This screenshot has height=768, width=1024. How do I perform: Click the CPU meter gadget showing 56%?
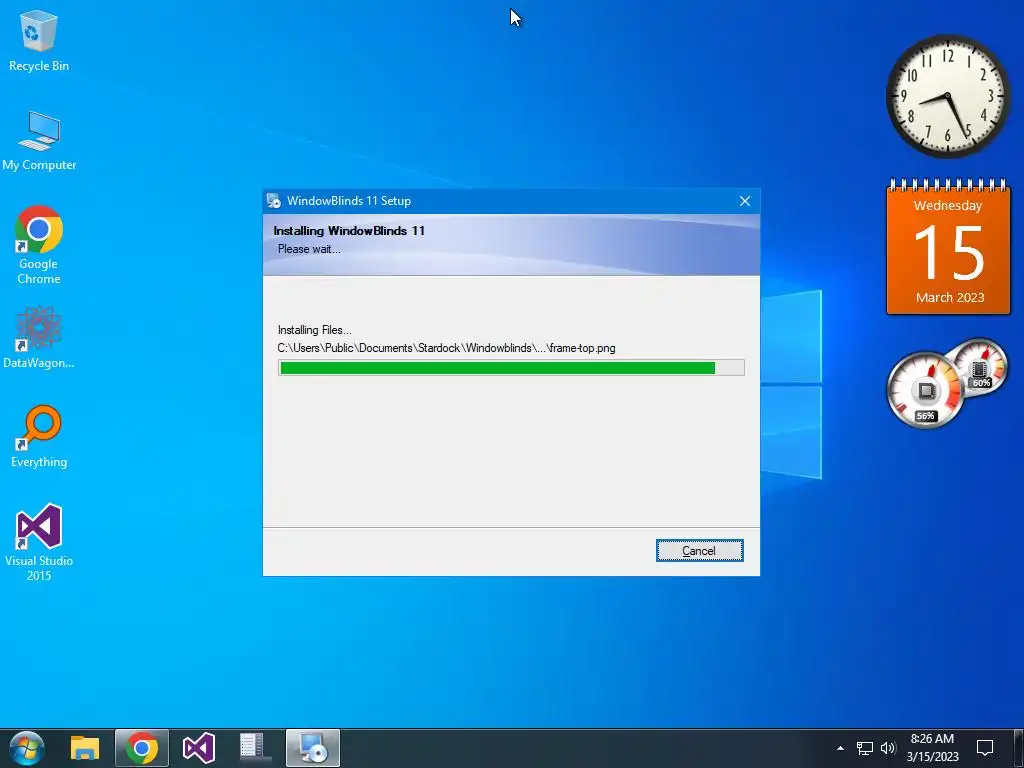click(x=926, y=391)
